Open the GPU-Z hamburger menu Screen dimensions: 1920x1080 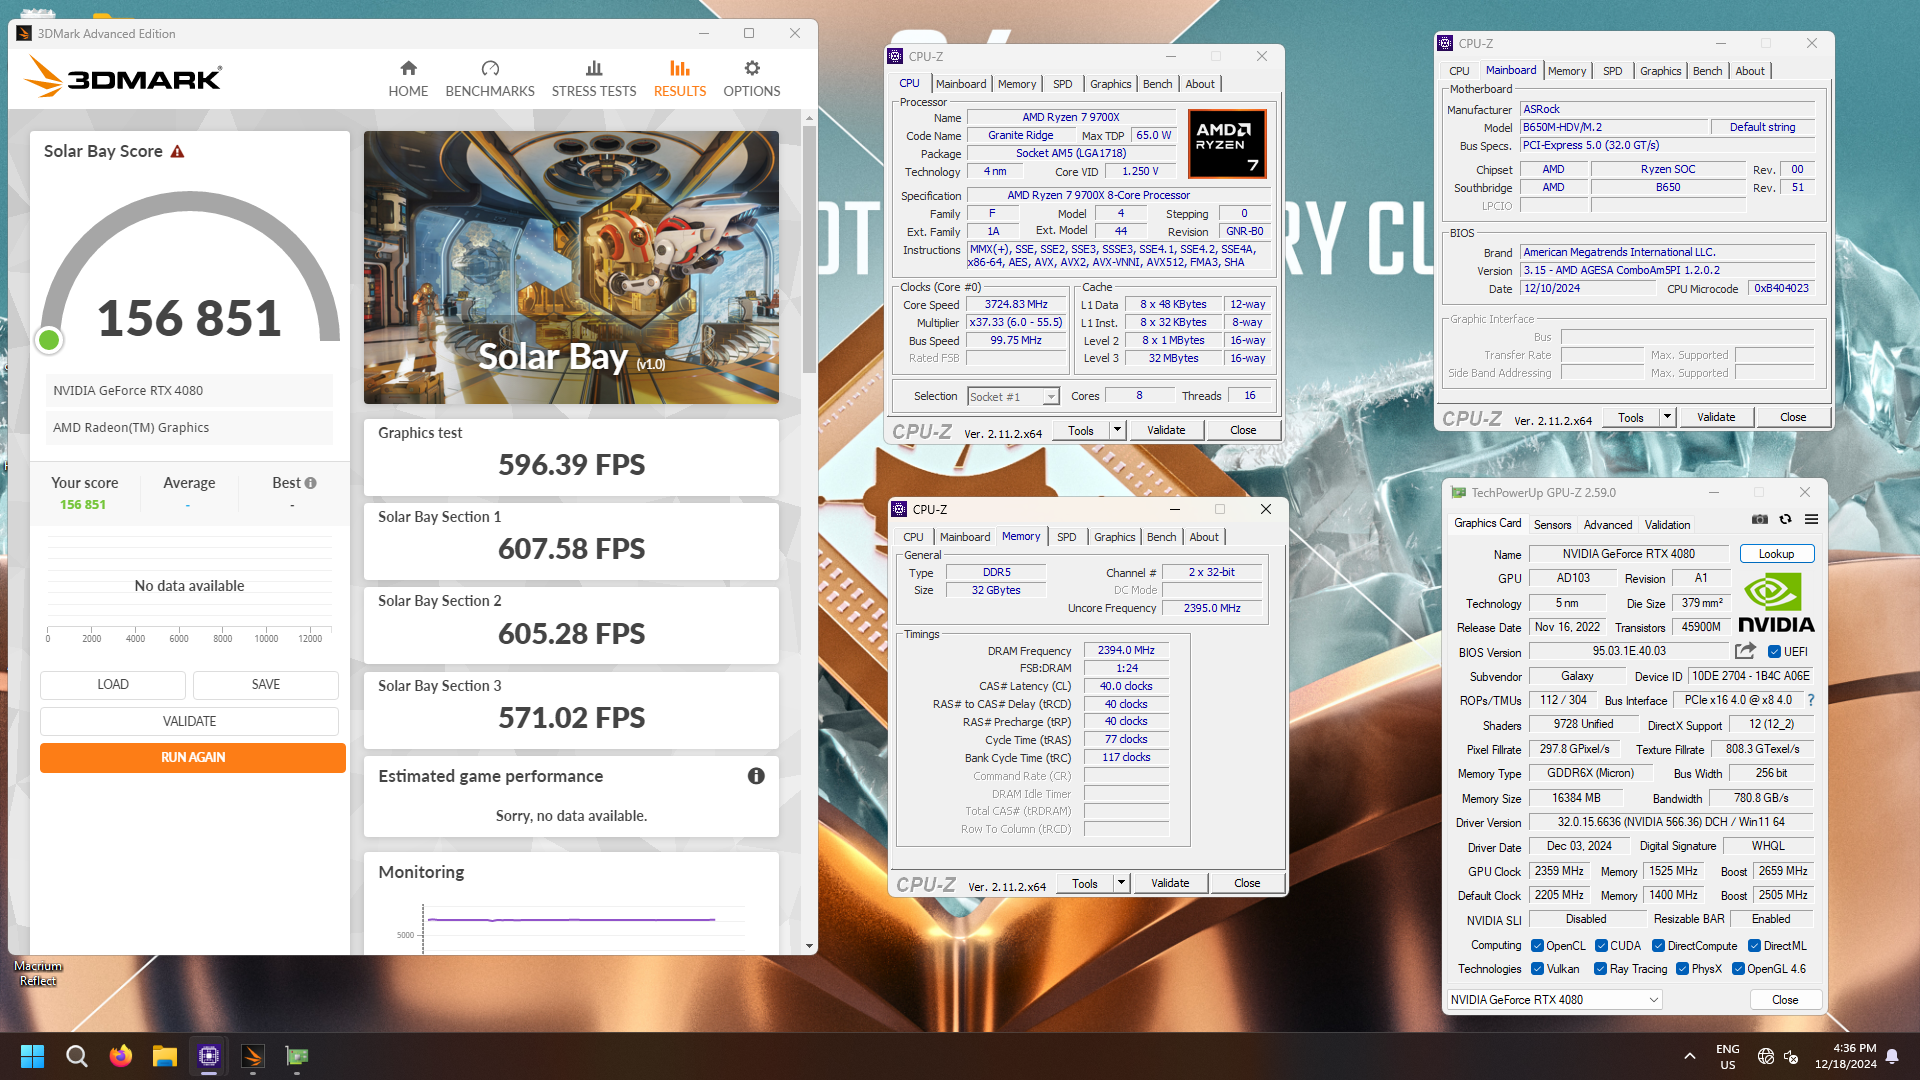tap(1811, 519)
